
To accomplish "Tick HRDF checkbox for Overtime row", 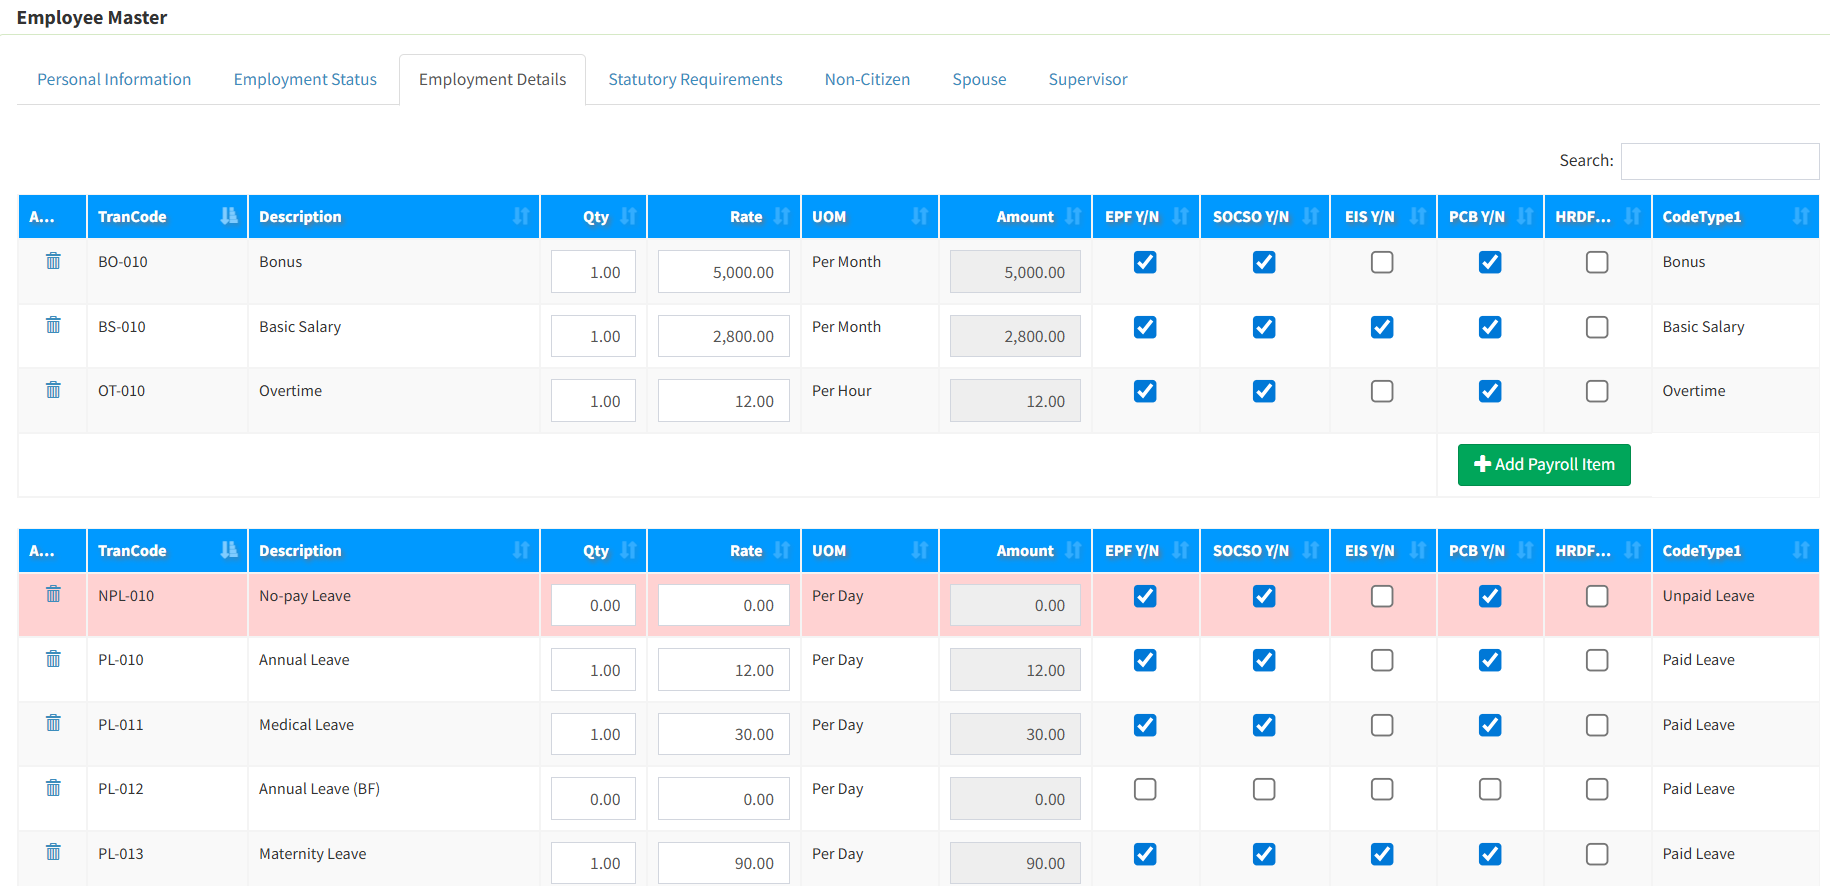I will (1597, 391).
